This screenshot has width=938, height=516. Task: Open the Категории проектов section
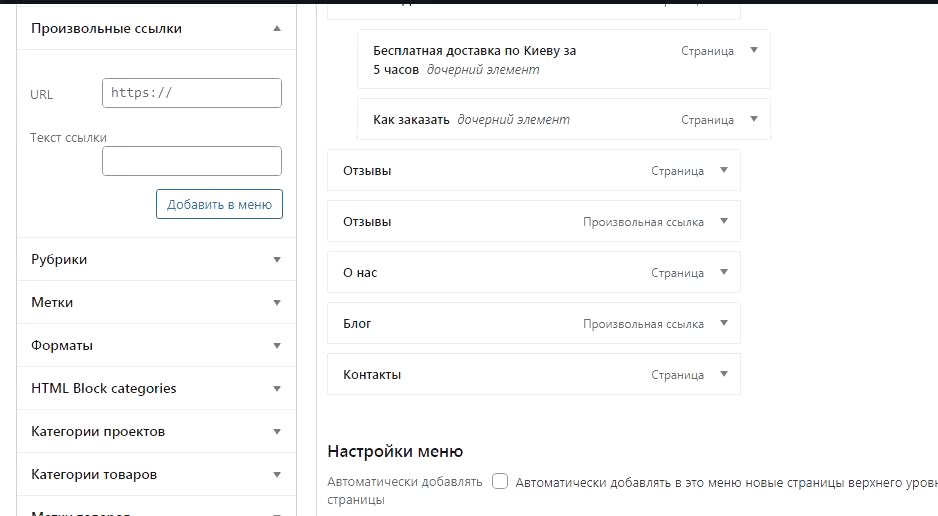[277, 432]
